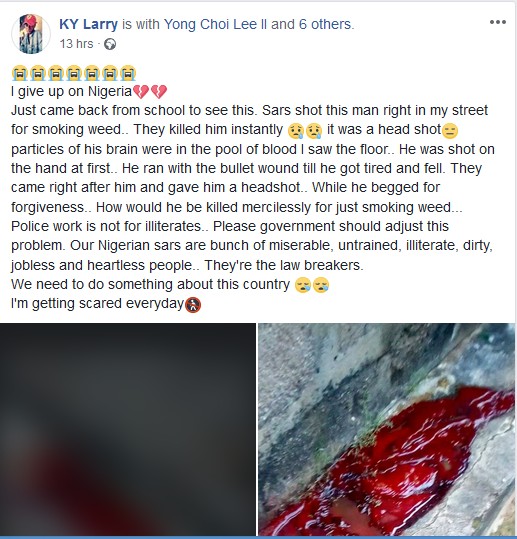
Task: Open the photo showing the red-stained pavement
Action: [x=387, y=429]
